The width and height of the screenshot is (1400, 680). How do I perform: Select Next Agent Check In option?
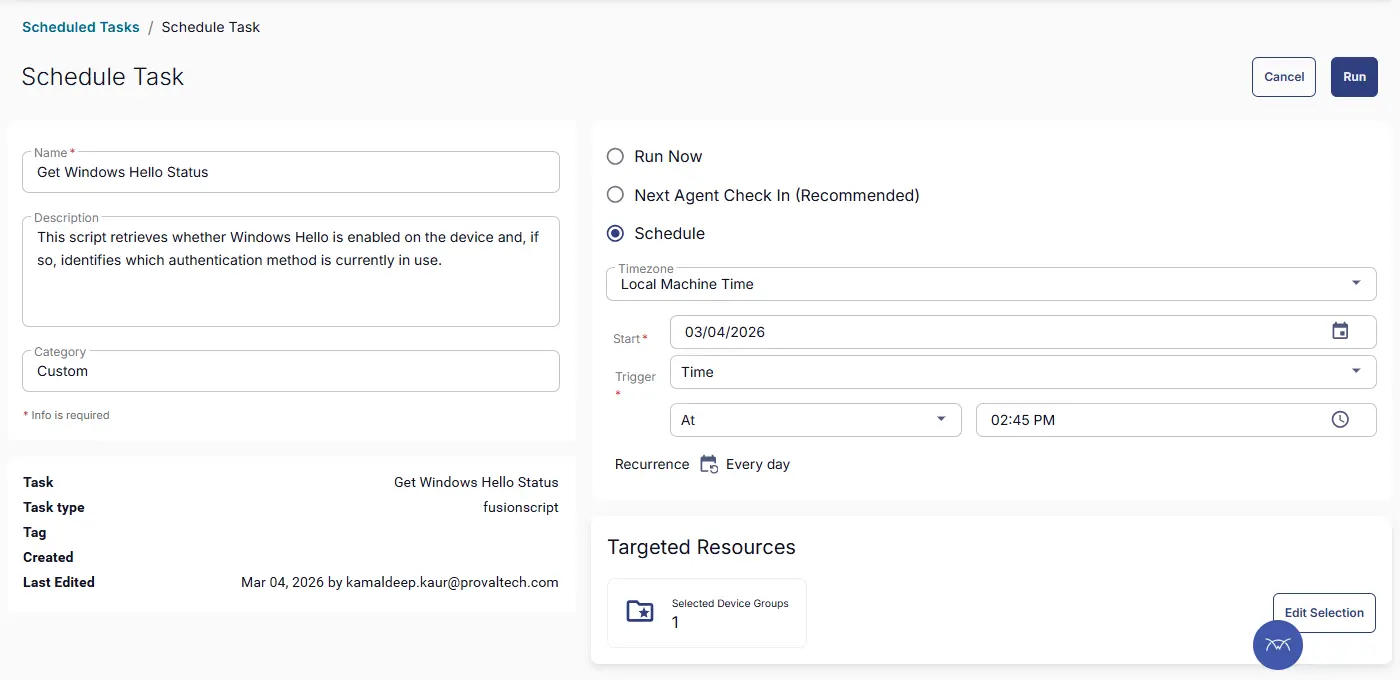pos(616,196)
